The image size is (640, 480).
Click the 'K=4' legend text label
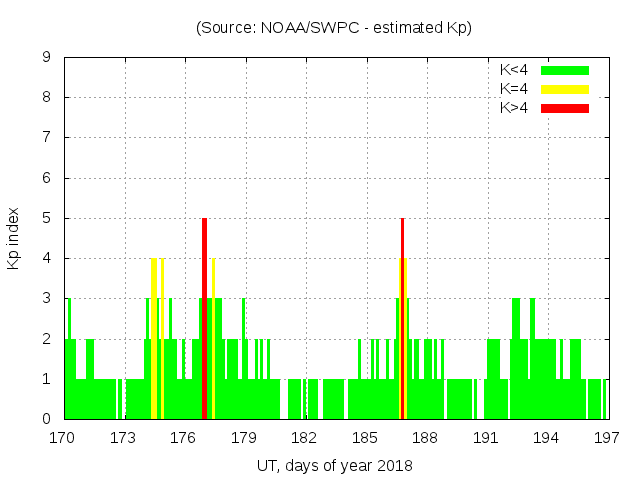coord(513,89)
